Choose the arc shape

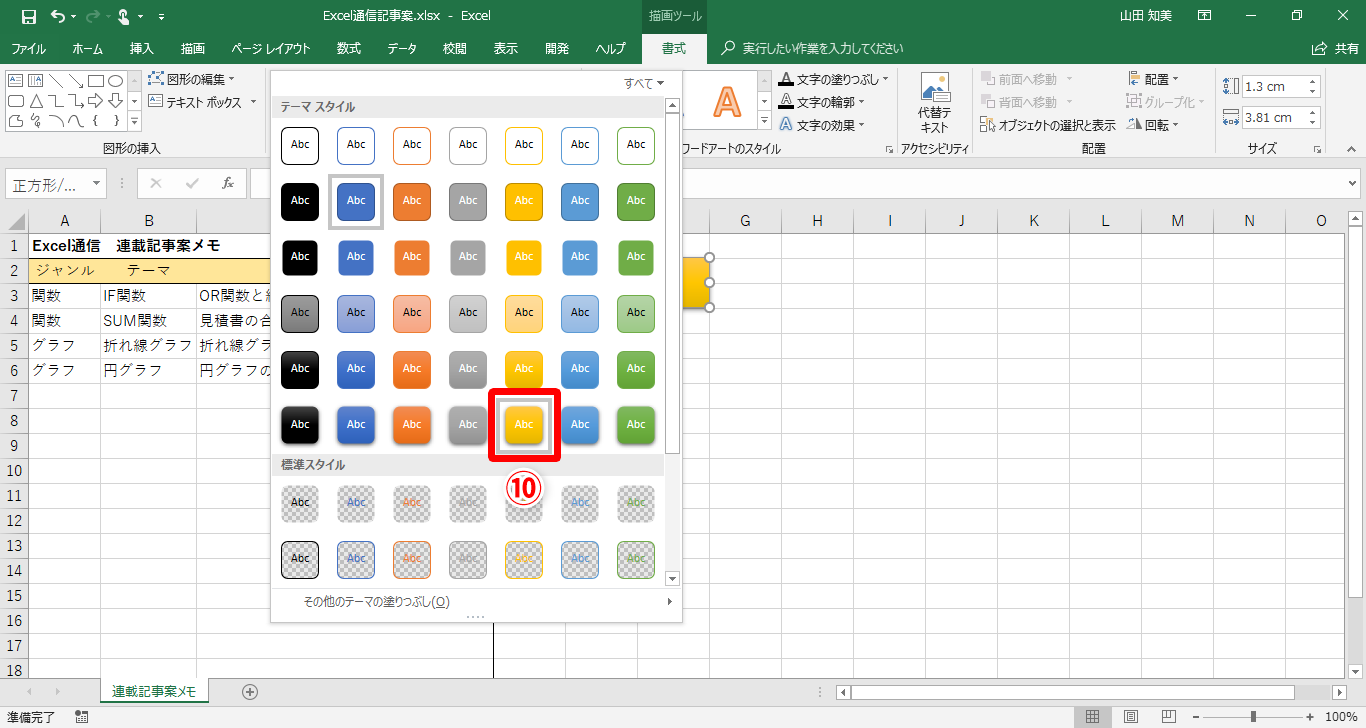pyautogui.click(x=55, y=121)
